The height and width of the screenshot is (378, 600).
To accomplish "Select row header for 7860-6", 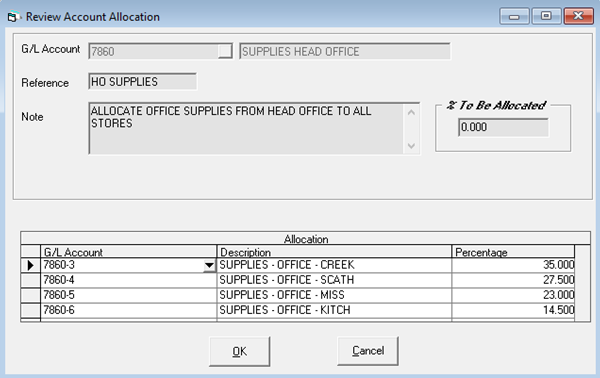I will 31,310.
